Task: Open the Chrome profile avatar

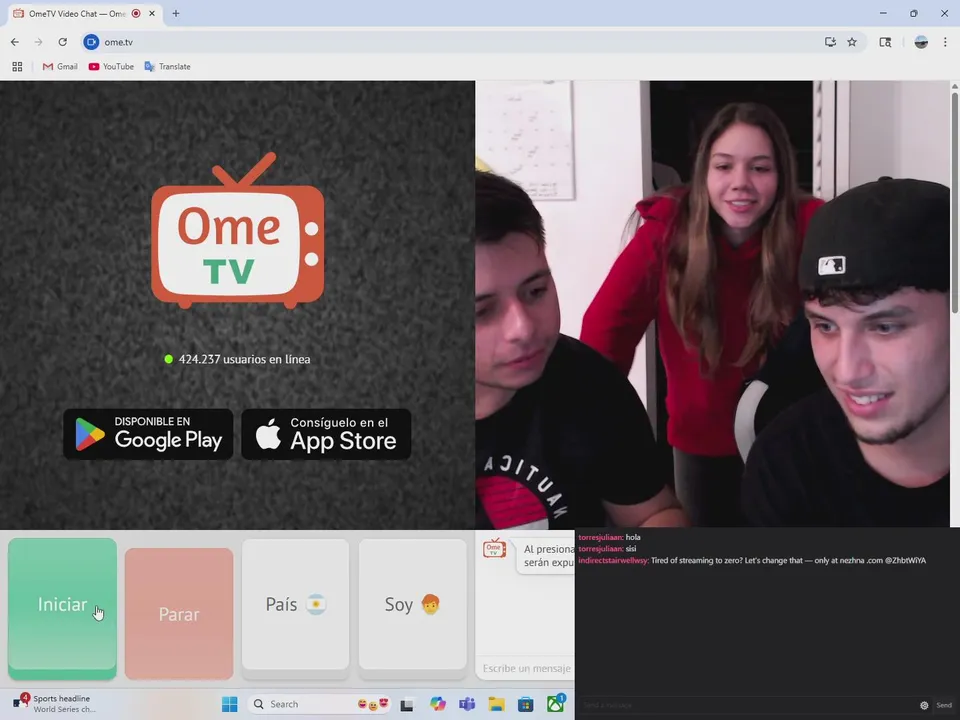Action: coord(921,42)
